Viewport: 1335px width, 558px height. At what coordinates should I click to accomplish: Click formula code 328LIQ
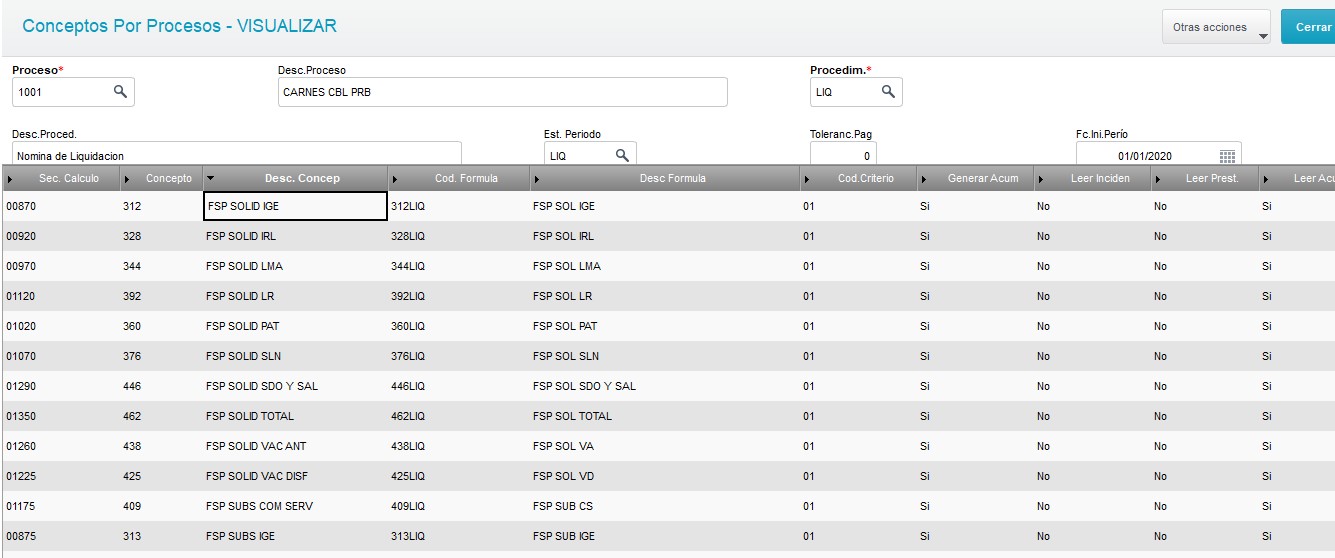408,236
